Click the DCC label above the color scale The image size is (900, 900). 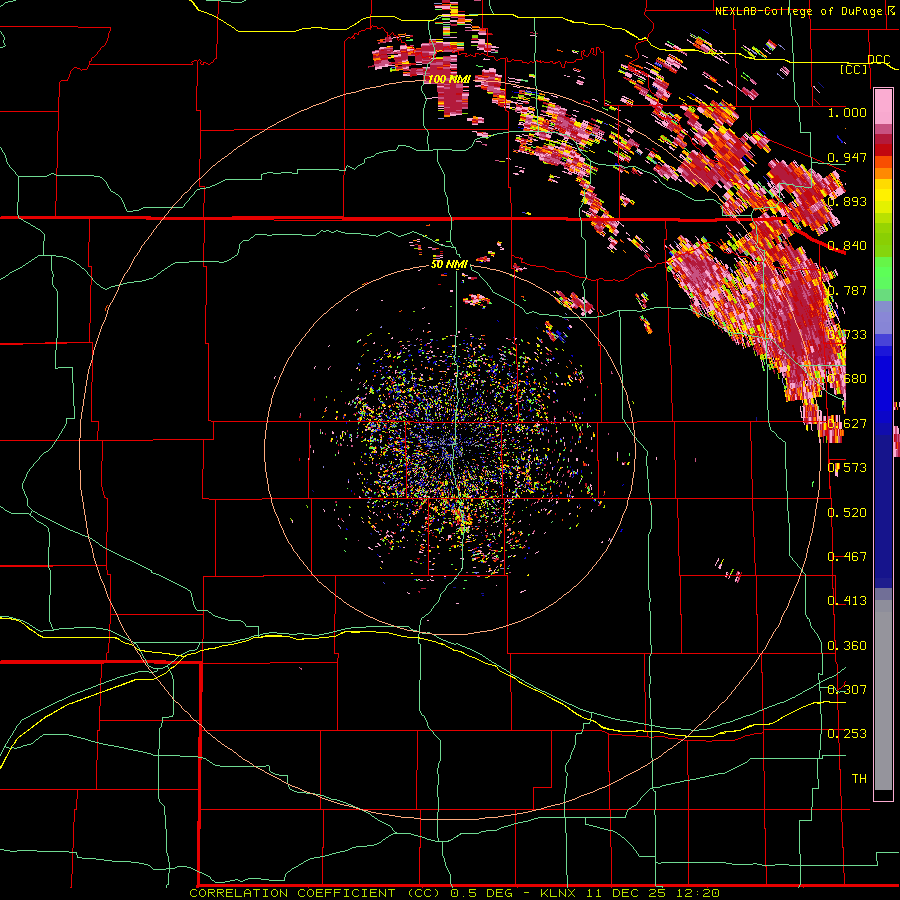click(x=878, y=60)
